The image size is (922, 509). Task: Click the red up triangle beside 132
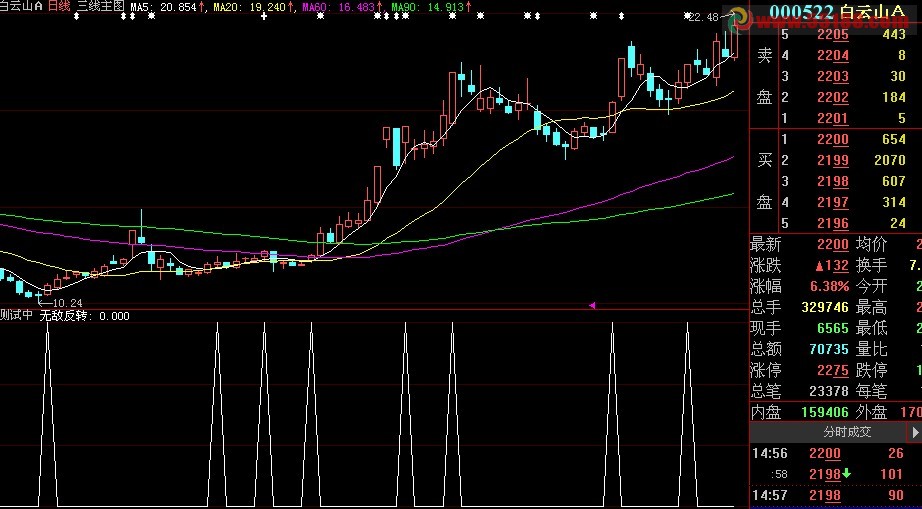(x=820, y=266)
